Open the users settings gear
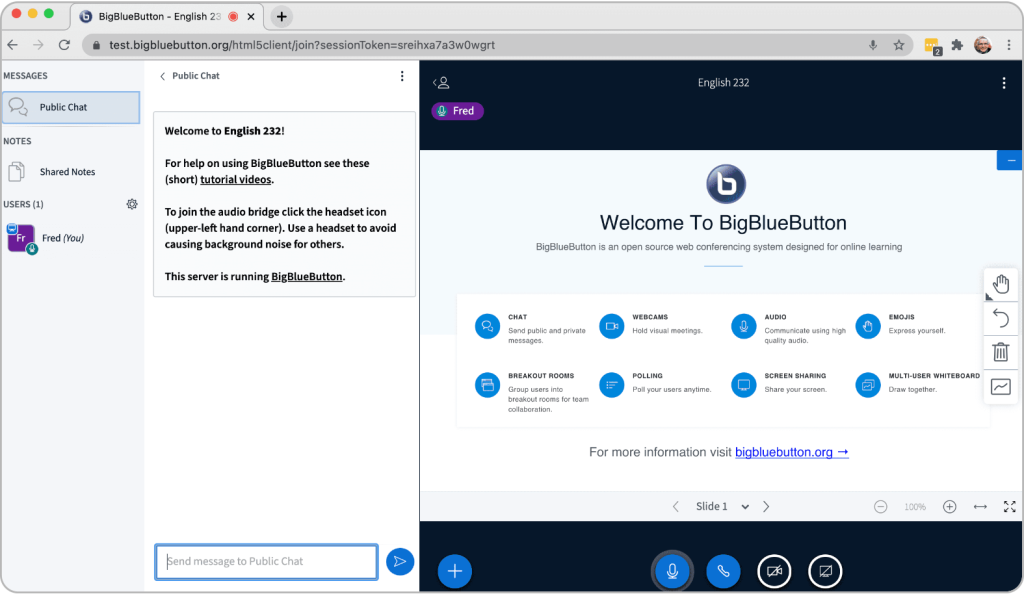Viewport: 1024px width, 594px height. pyautogui.click(x=132, y=204)
